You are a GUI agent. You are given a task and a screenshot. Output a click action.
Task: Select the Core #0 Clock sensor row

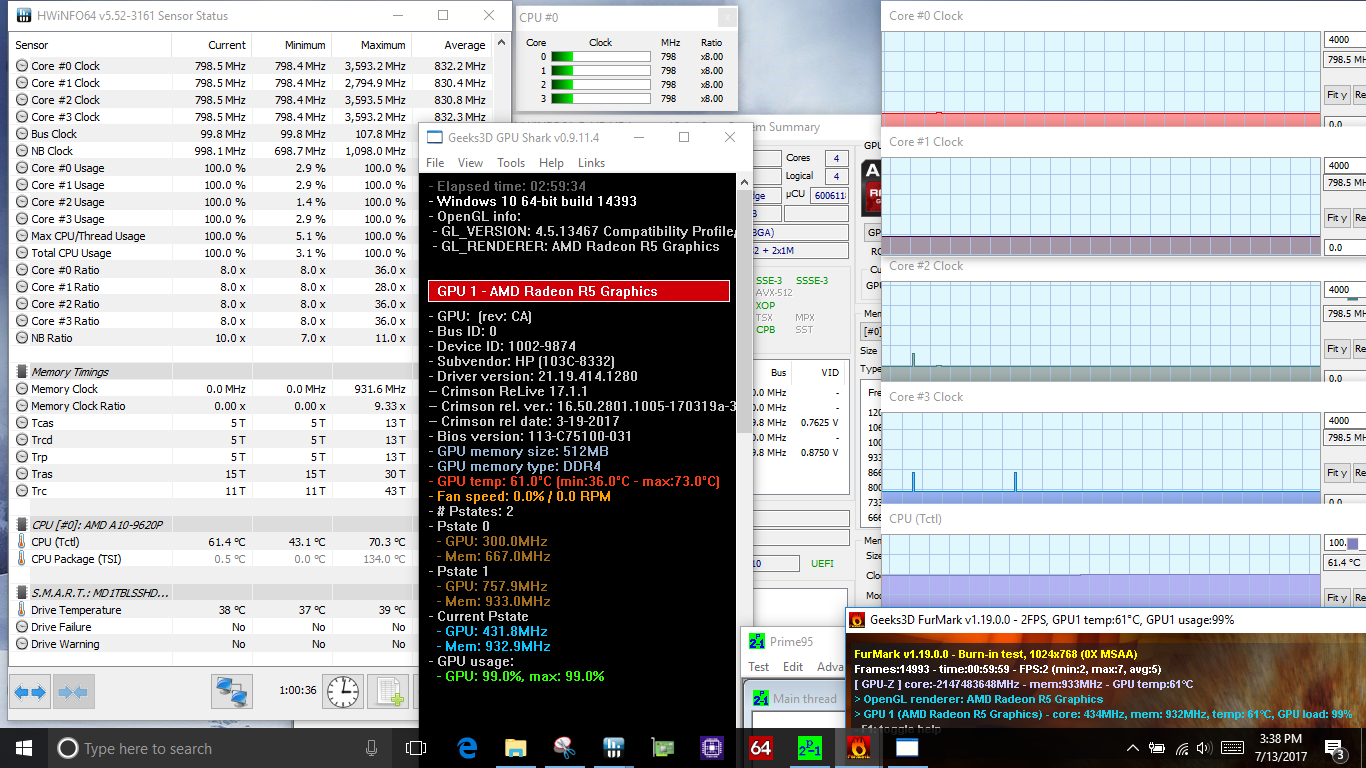(x=252, y=66)
